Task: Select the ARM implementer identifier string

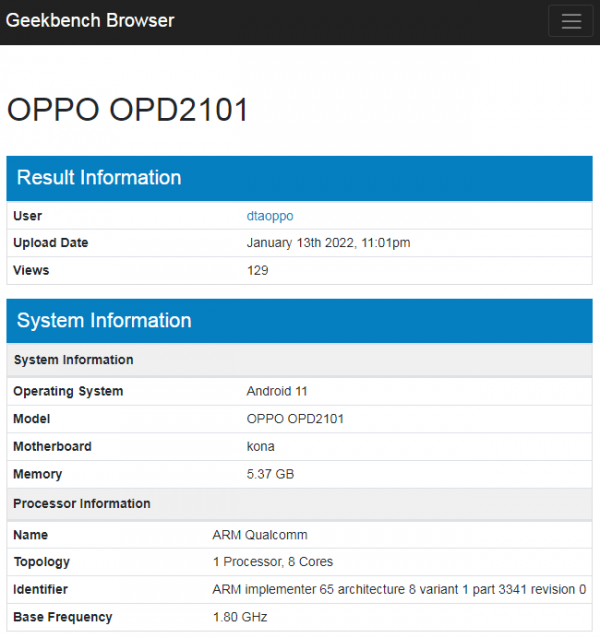Action: [x=399, y=589]
